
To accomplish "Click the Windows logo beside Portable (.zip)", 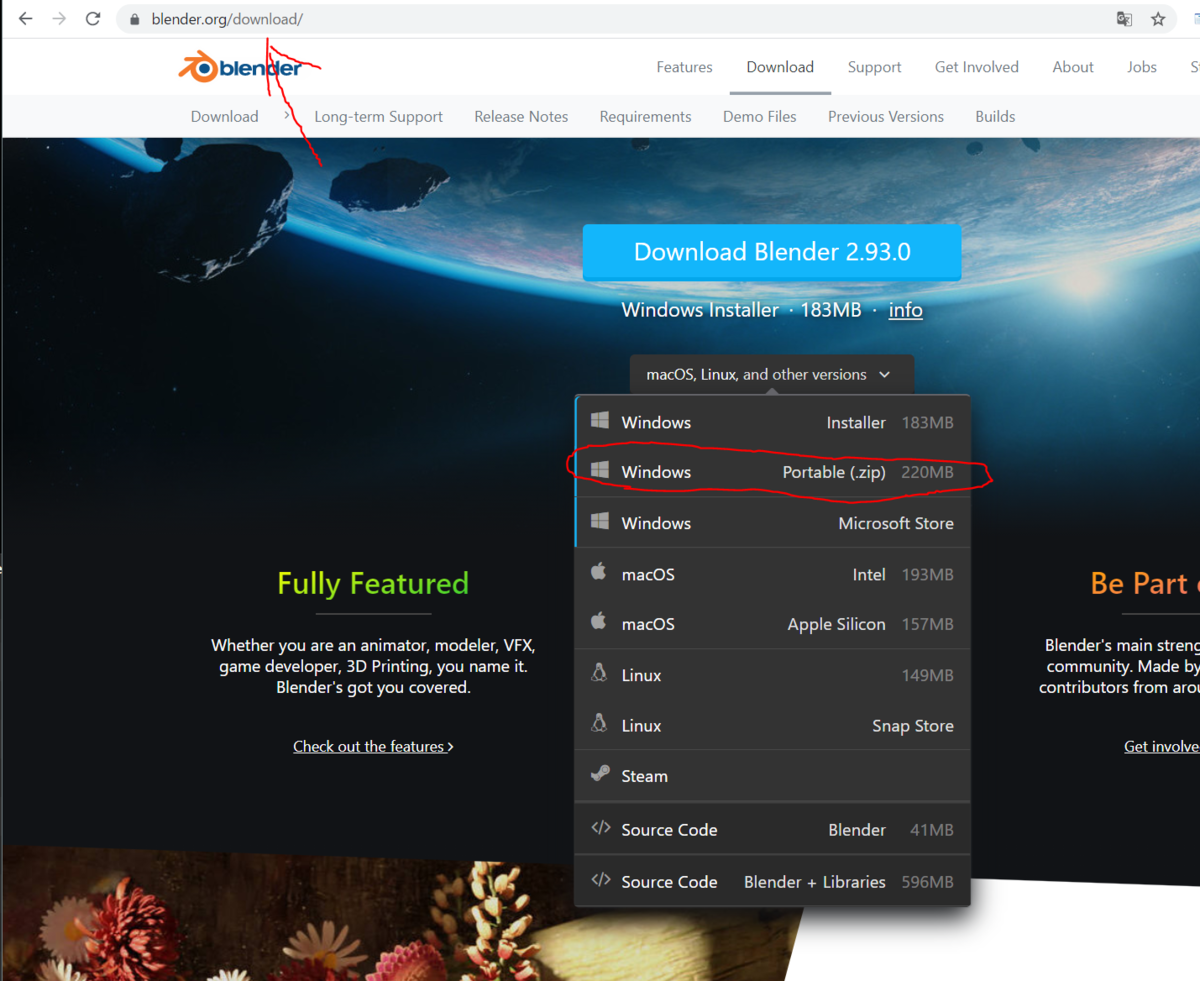I will 599,470.
